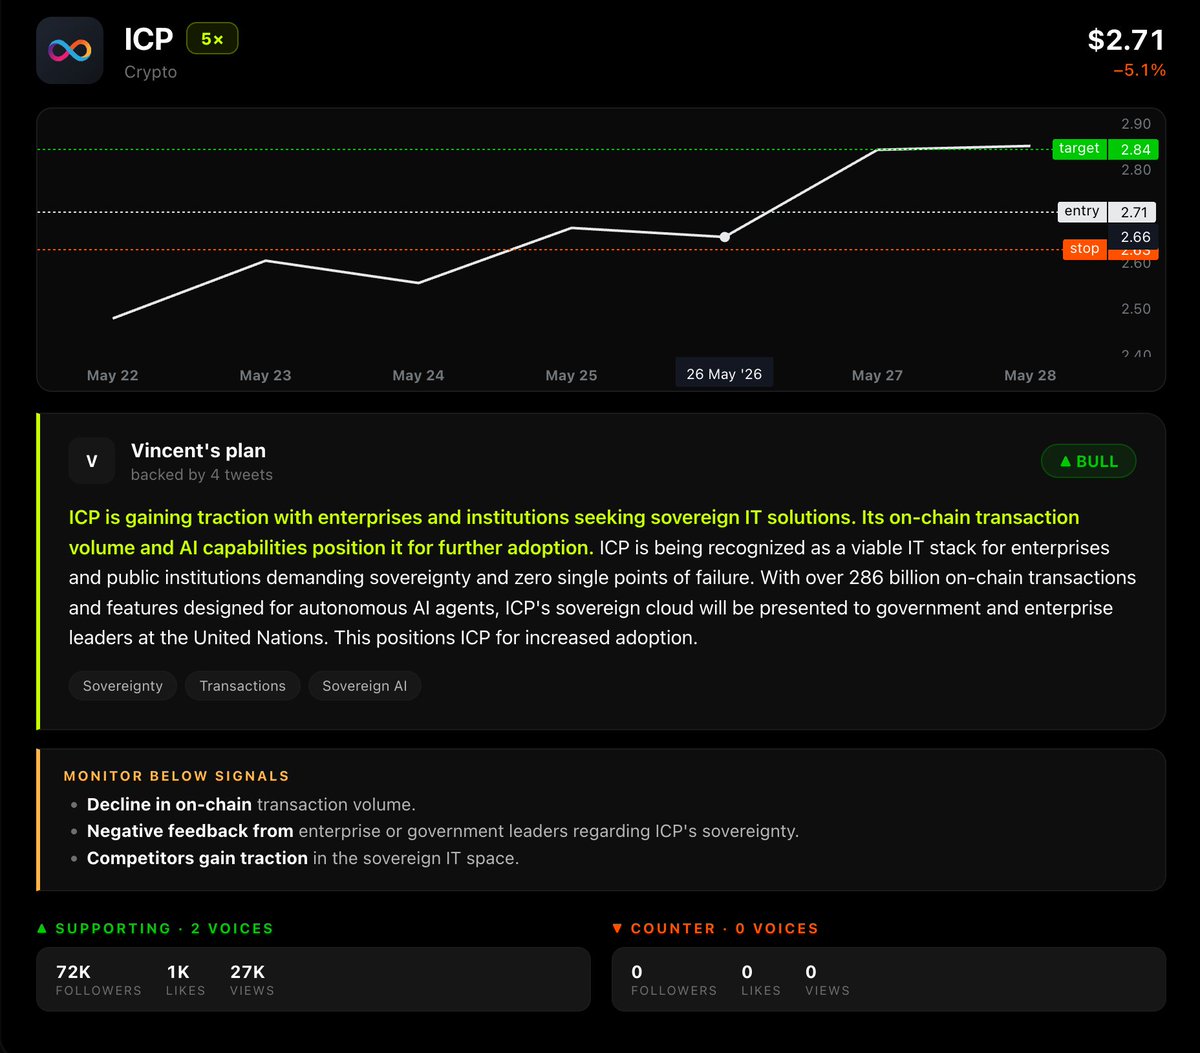Click the green target label on chart
The image size is (1200, 1053).
pos(1079,149)
